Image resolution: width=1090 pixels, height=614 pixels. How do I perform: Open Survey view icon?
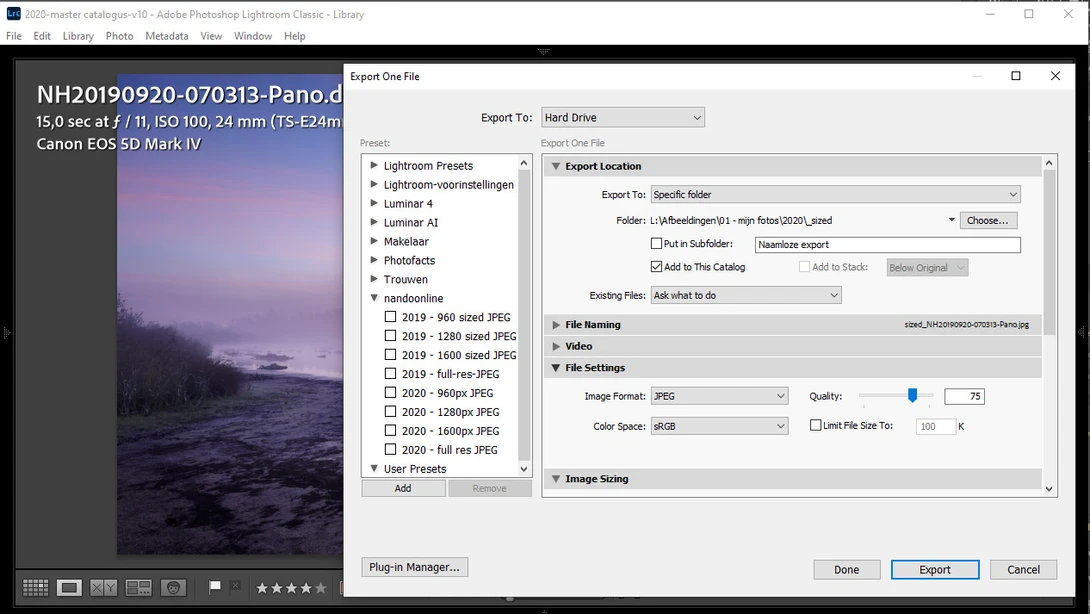(x=138, y=588)
